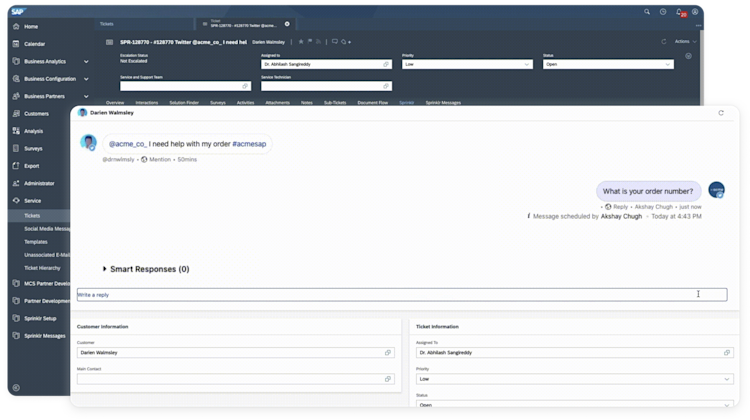Click the more options ellipsis below the top bar
The width and height of the screenshot is (750, 420).
699,25
